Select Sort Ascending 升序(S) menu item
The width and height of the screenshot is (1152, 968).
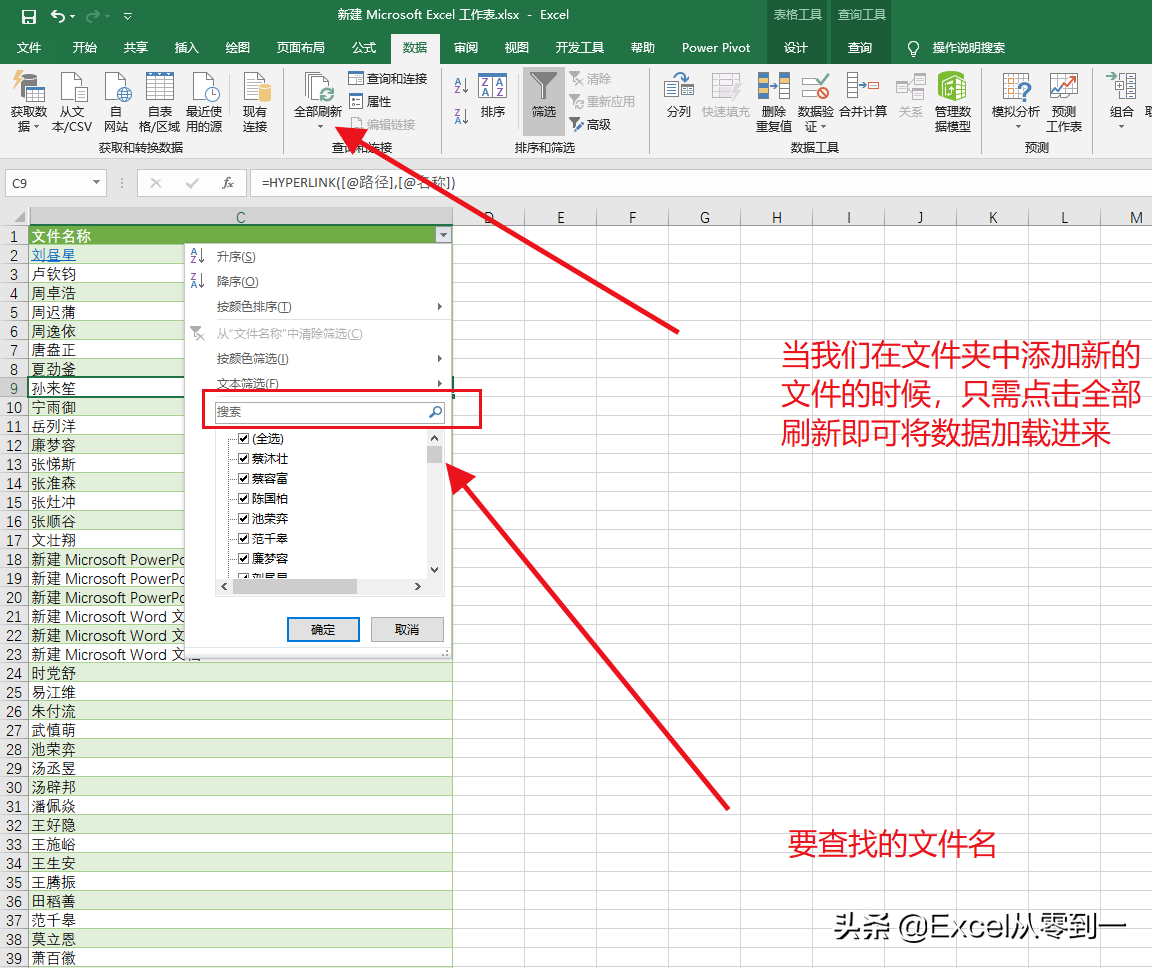coord(318,256)
